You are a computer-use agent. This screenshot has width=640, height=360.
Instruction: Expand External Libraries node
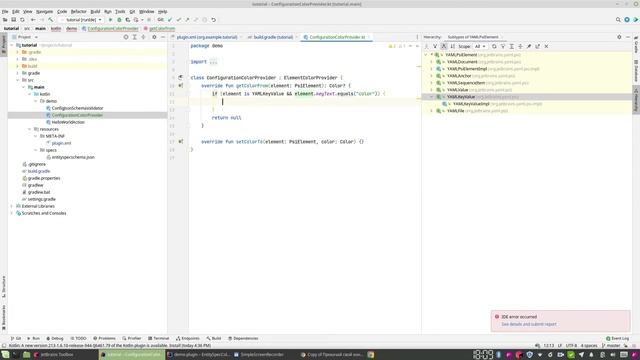(x=11, y=206)
